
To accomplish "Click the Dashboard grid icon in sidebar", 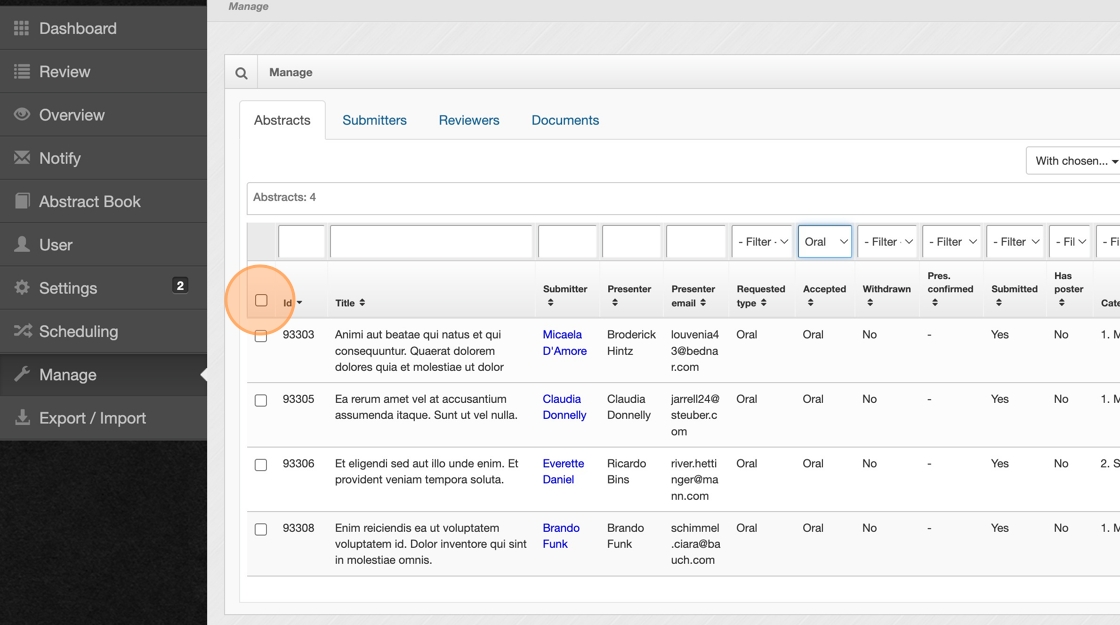I will 21,28.
